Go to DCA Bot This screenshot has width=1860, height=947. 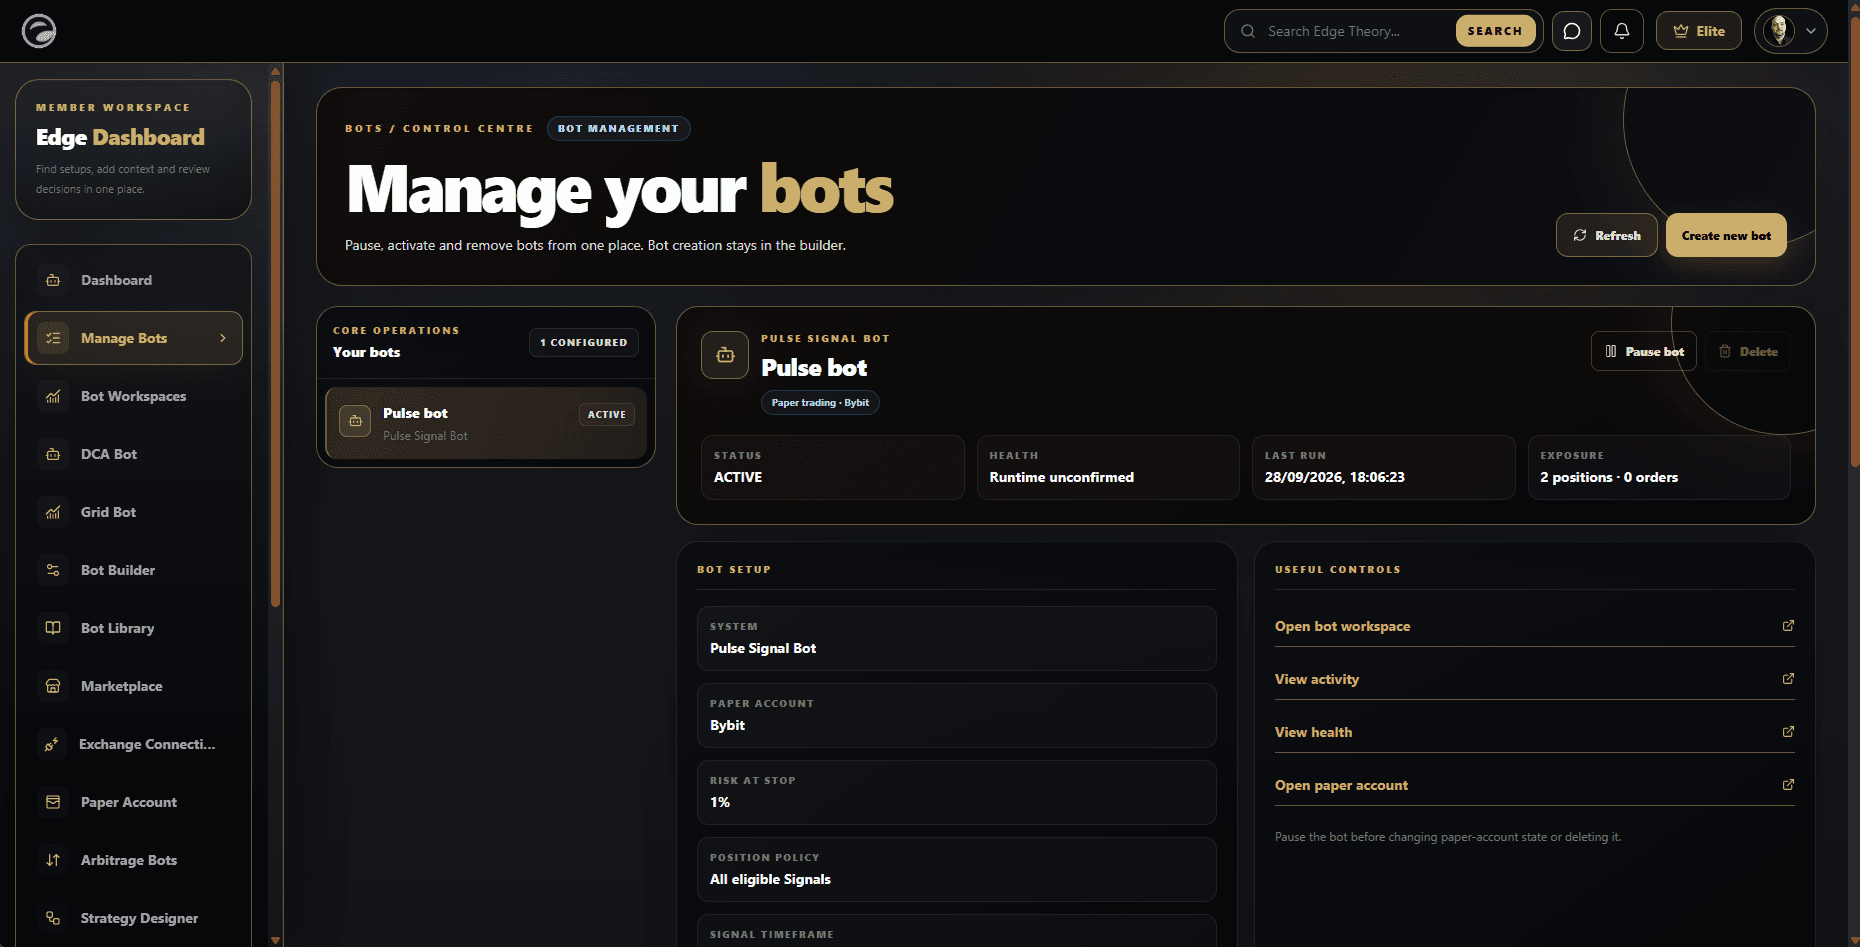pos(134,454)
